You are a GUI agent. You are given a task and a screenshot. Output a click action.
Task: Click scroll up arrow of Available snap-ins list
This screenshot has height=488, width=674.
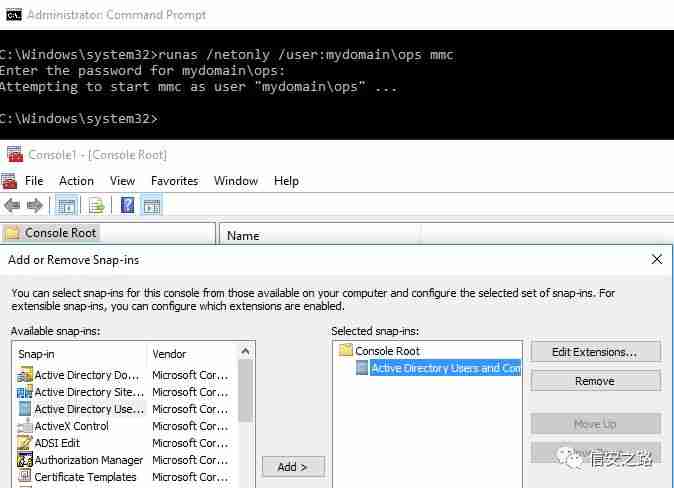coord(245,351)
